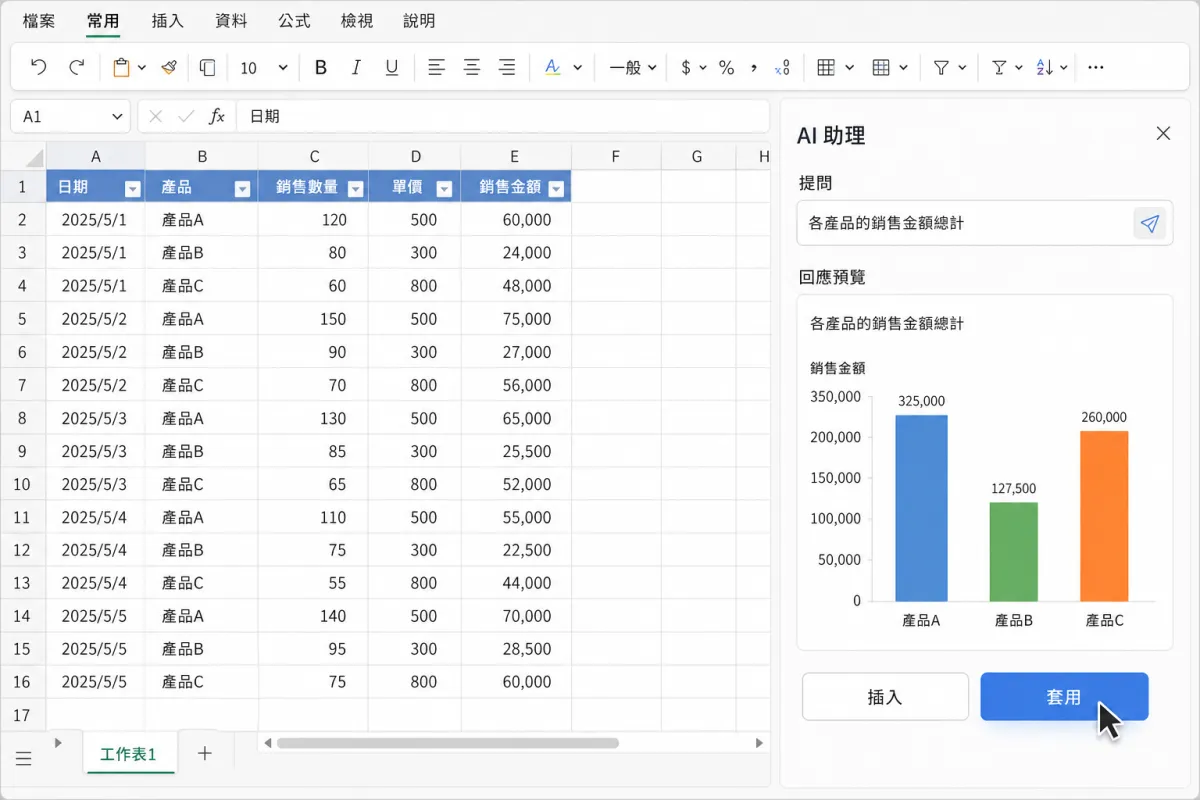The height and width of the screenshot is (800, 1200).
Task: Click the filter funnel icon
Action: pyautogui.click(x=941, y=67)
